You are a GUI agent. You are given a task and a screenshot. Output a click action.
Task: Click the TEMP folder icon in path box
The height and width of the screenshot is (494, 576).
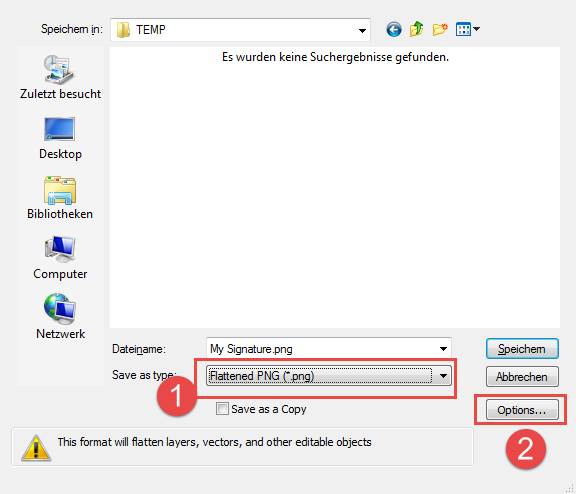pos(123,30)
